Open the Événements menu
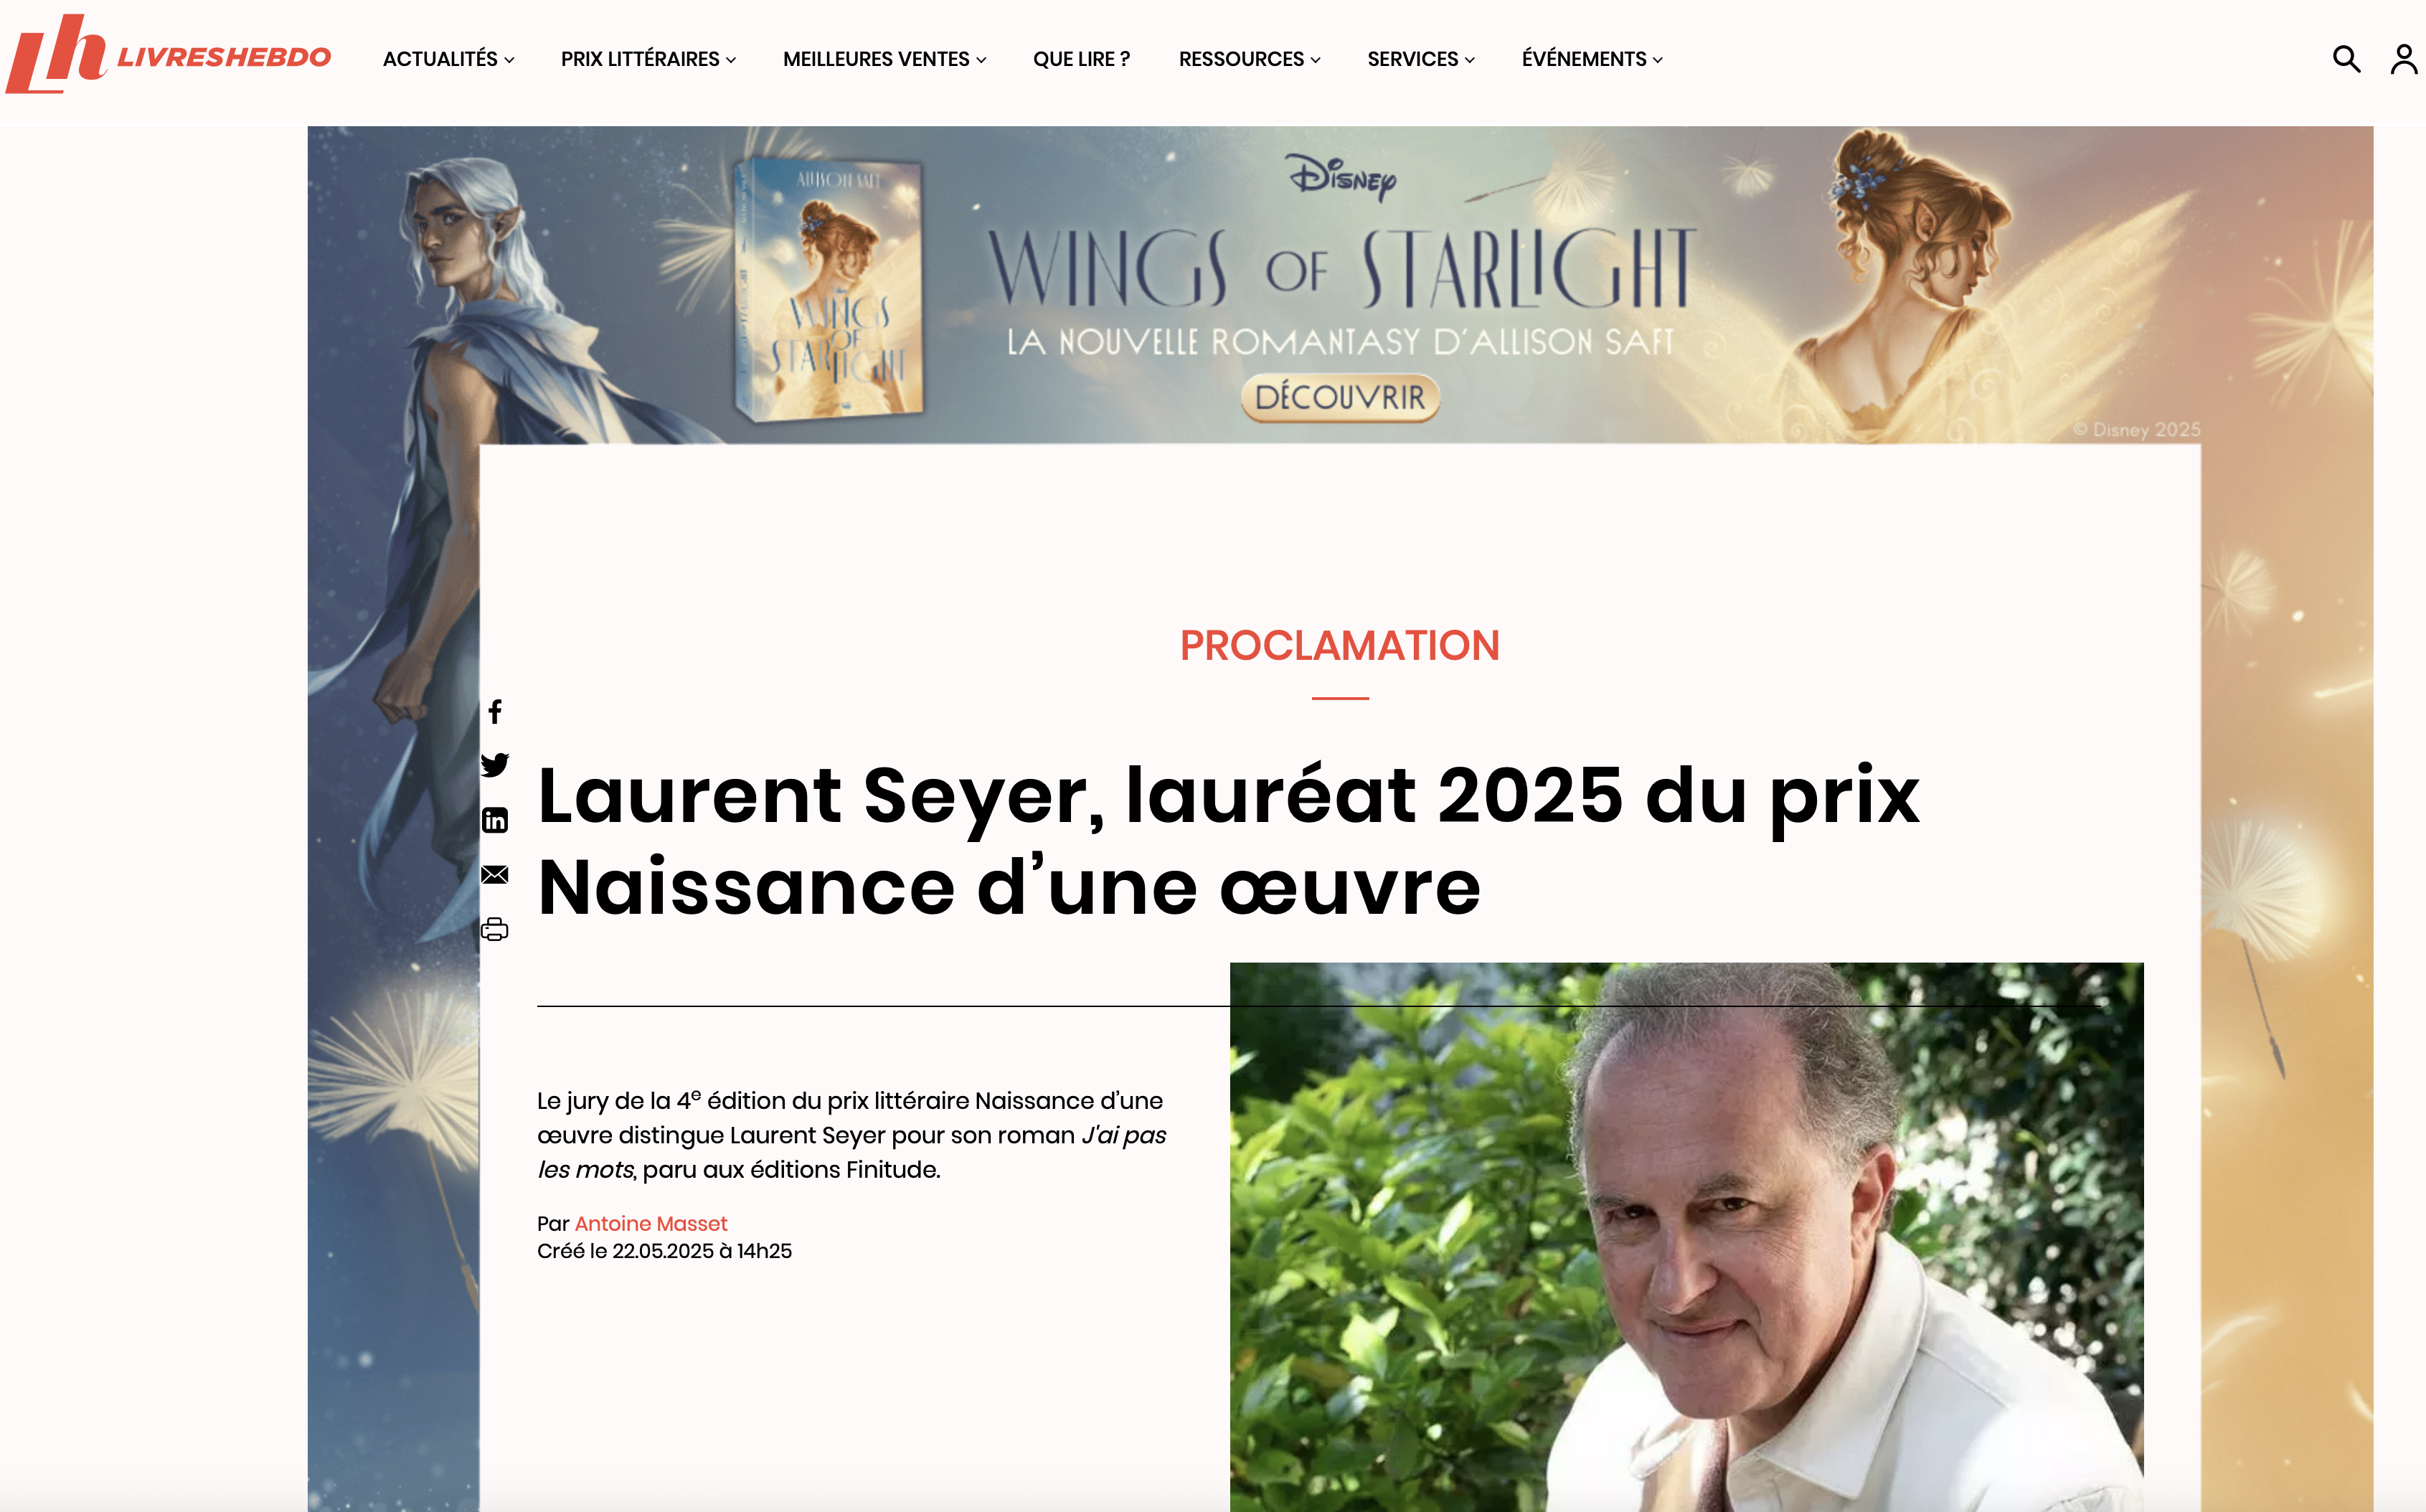This screenshot has height=1512, width=2426. (1592, 59)
